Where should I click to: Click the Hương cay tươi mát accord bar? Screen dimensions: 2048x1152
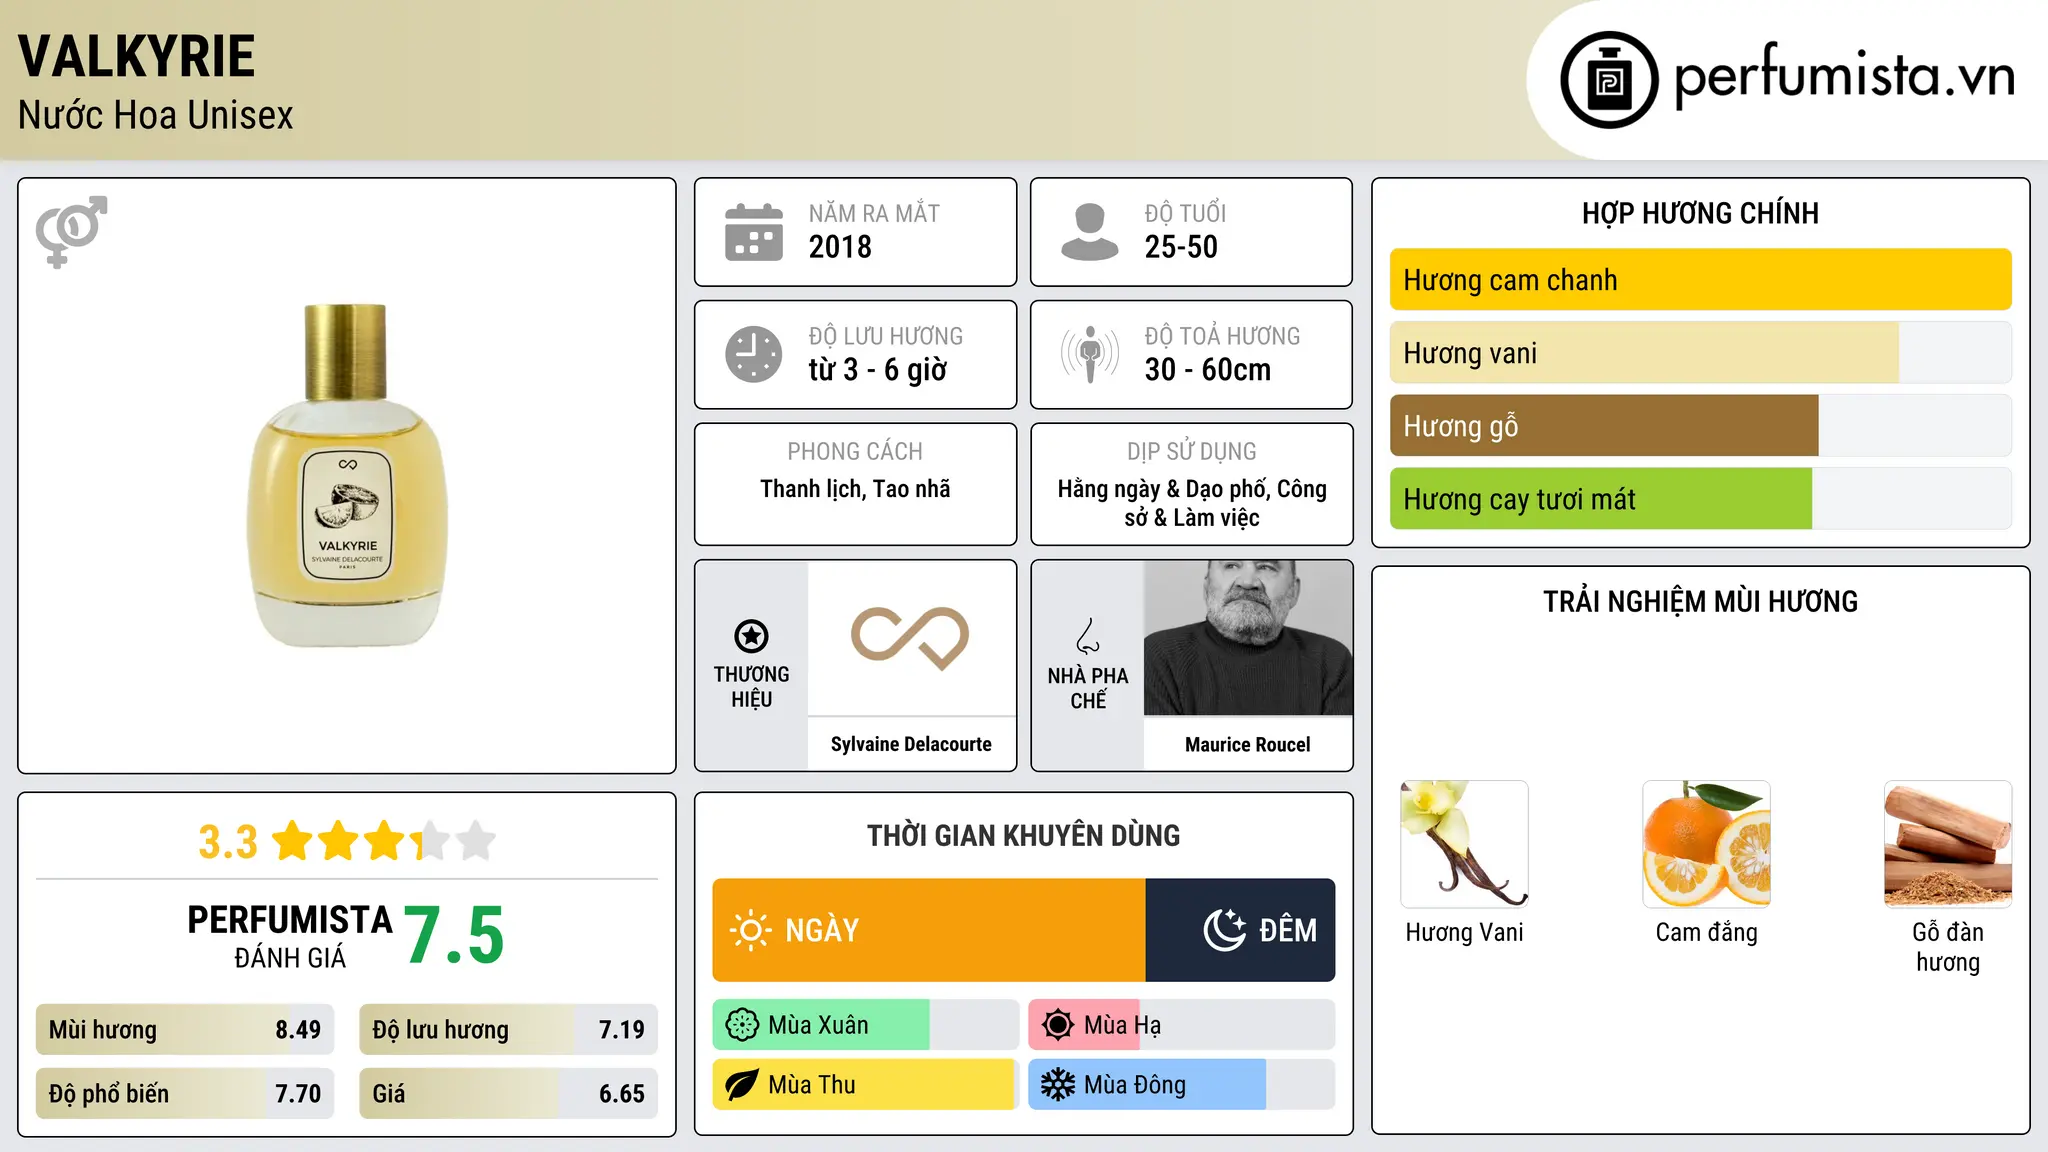point(1700,499)
